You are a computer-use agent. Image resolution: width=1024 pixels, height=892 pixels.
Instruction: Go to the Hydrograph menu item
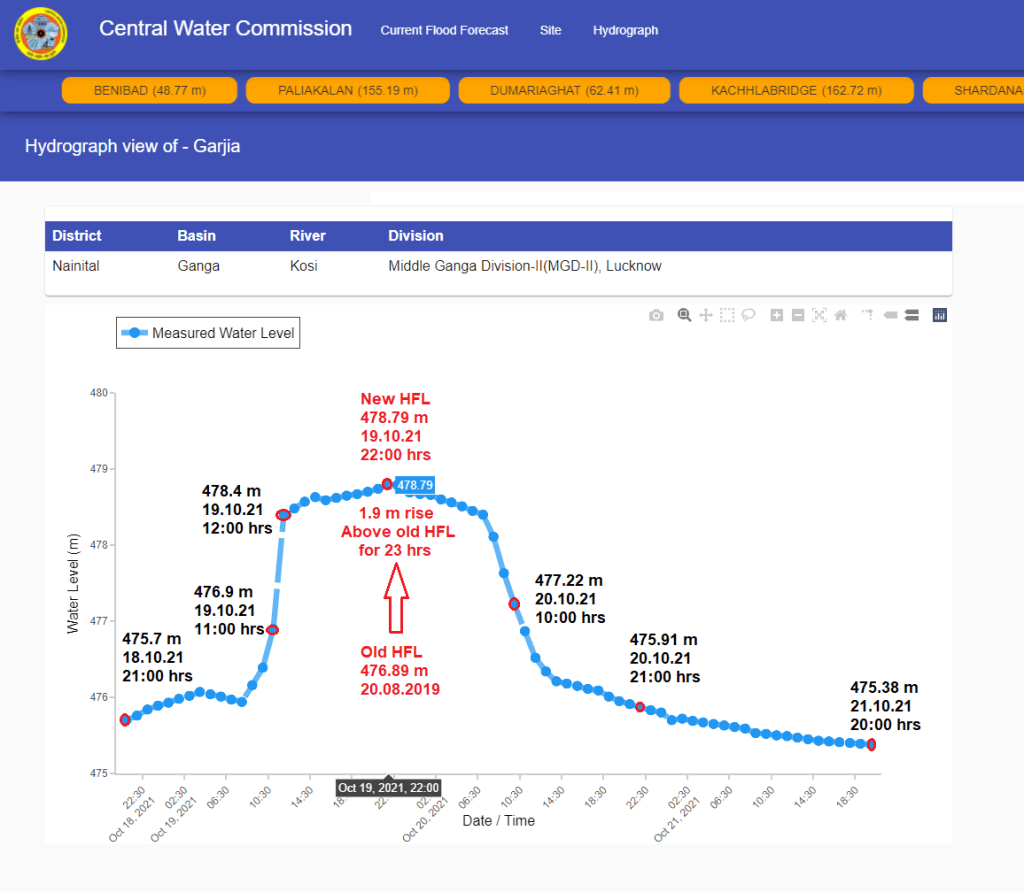point(625,30)
